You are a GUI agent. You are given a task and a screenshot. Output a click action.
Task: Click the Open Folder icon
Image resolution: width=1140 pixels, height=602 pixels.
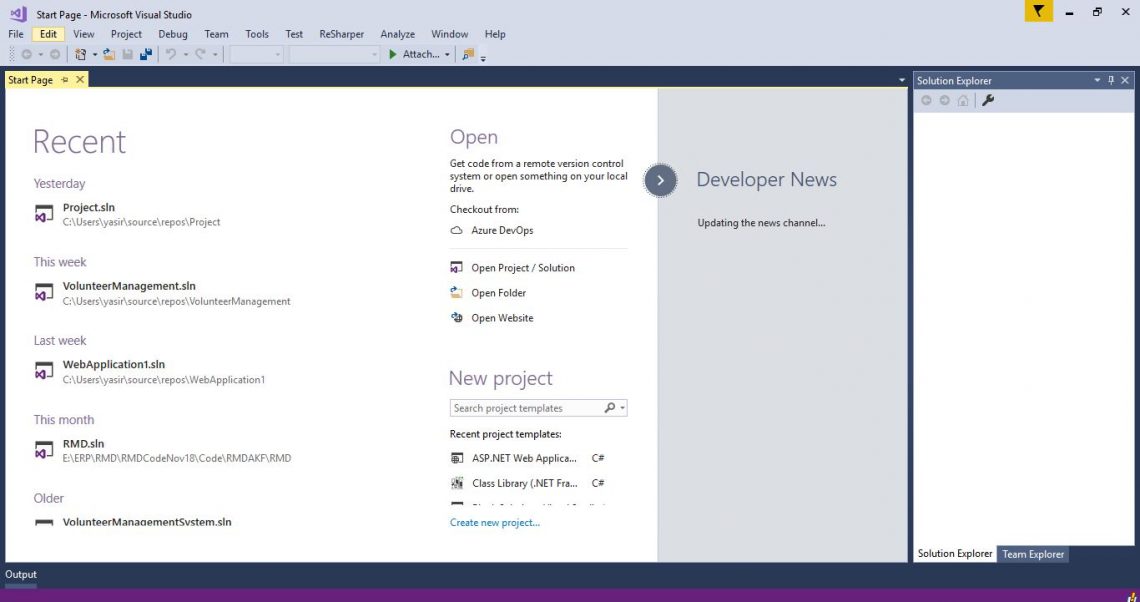coord(457,293)
